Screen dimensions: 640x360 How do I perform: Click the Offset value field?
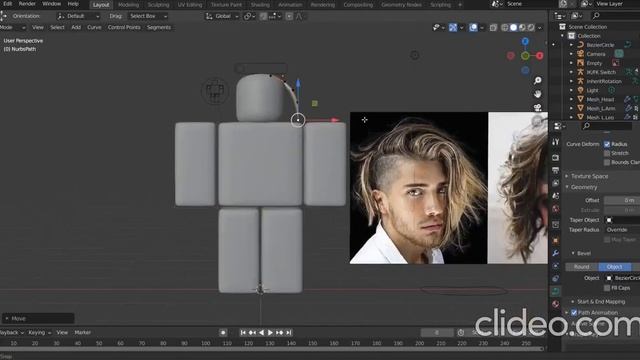click(x=622, y=200)
